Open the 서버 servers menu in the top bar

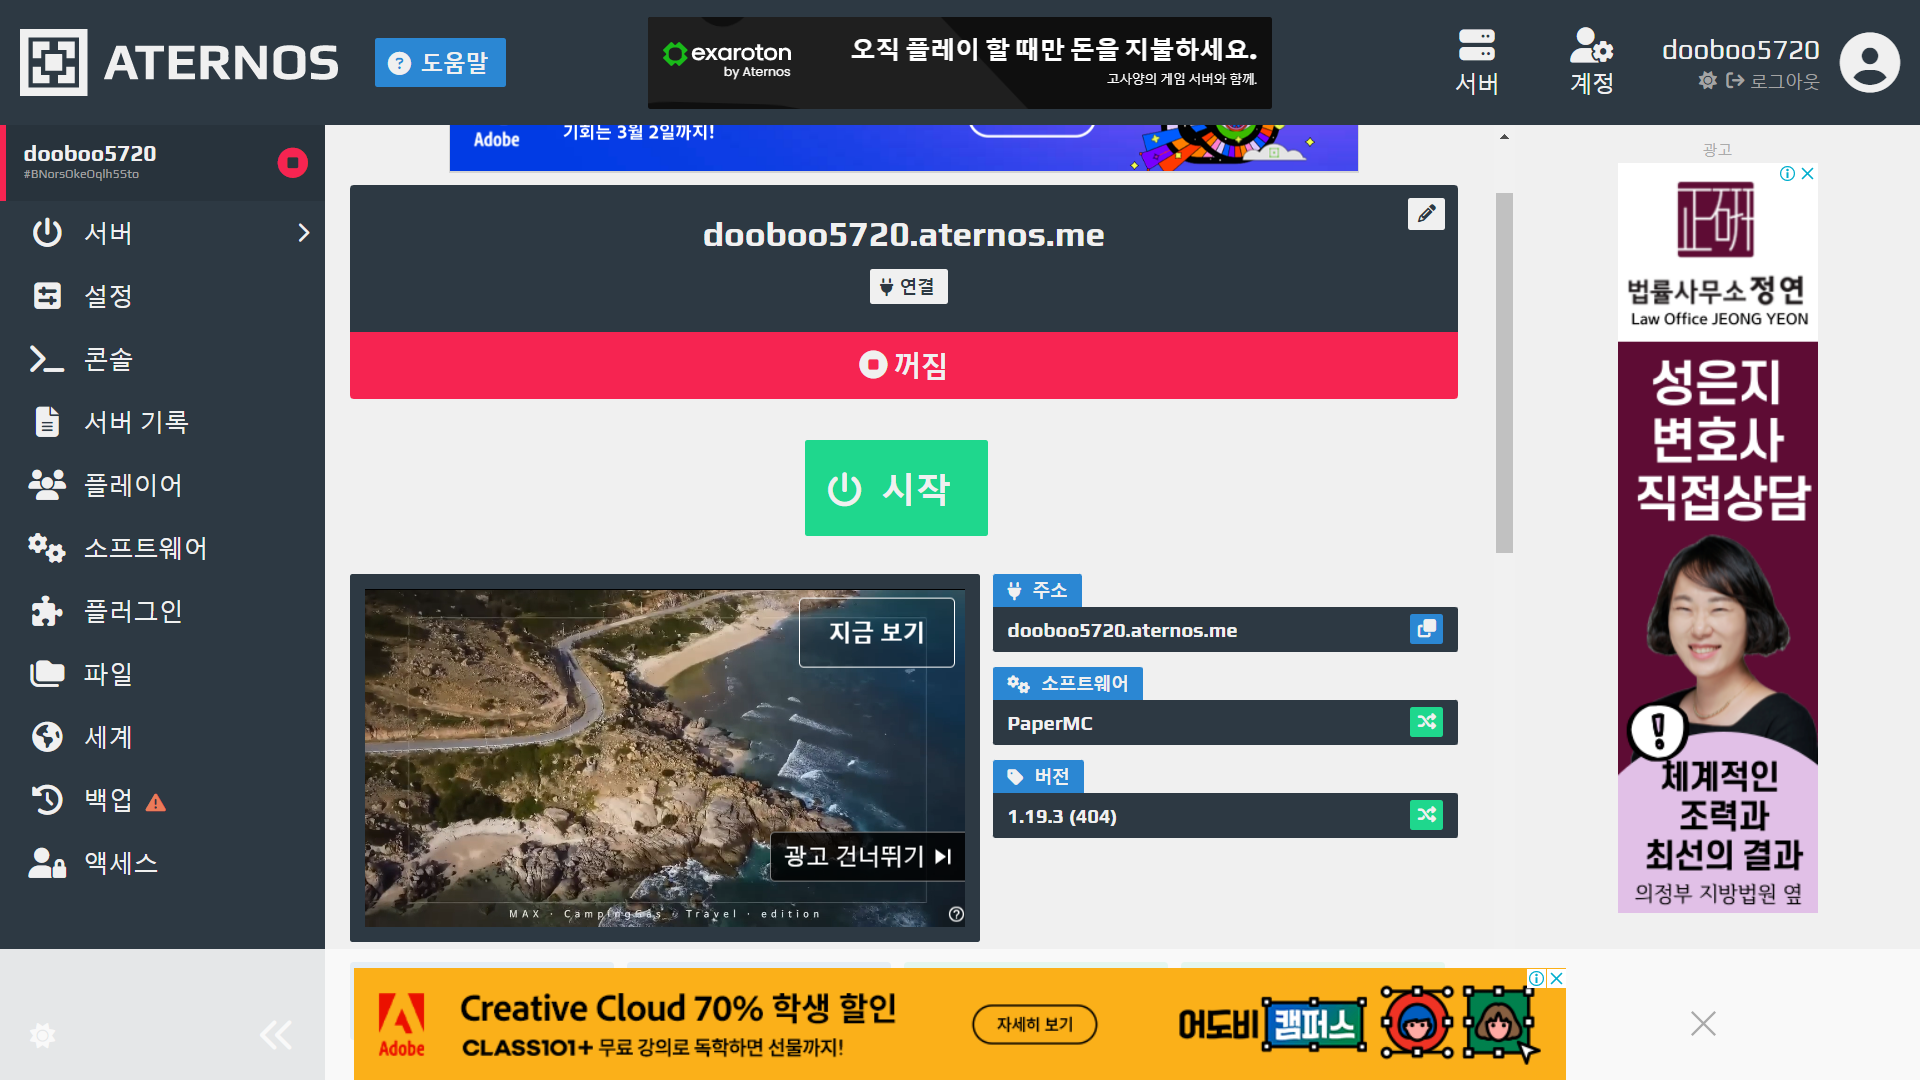pos(1476,62)
